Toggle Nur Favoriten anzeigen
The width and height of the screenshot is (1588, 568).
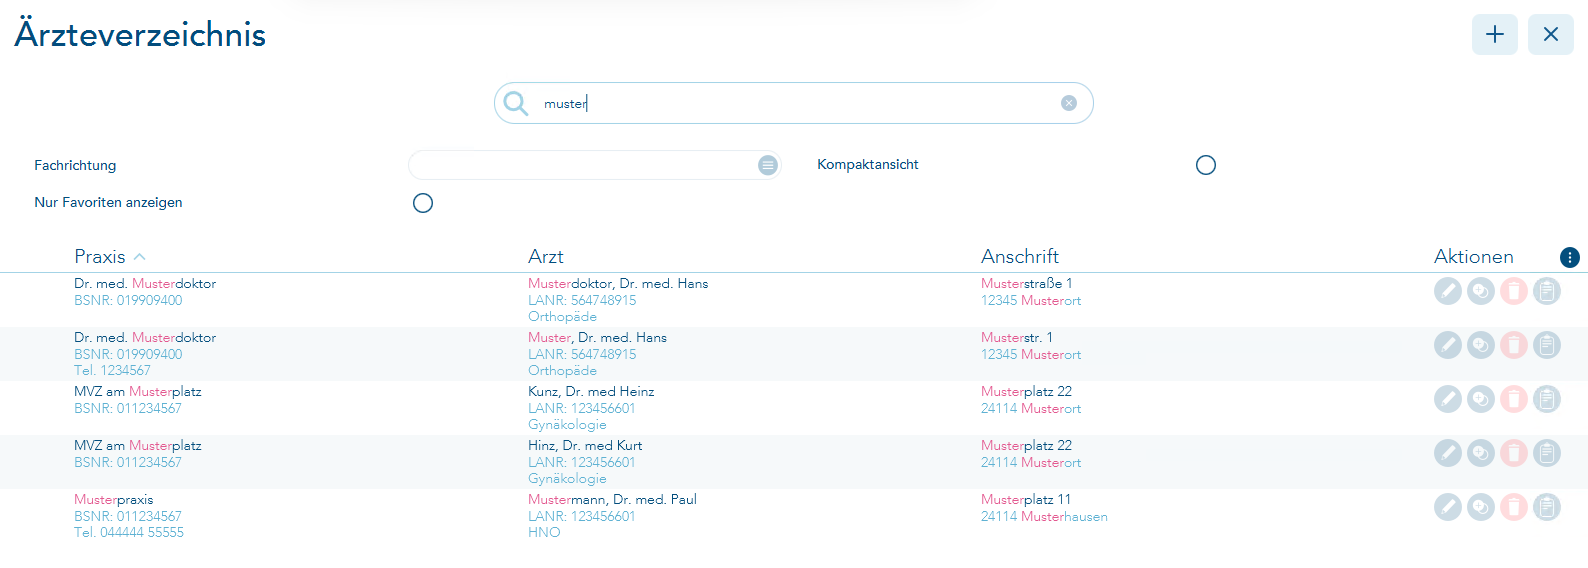(423, 203)
